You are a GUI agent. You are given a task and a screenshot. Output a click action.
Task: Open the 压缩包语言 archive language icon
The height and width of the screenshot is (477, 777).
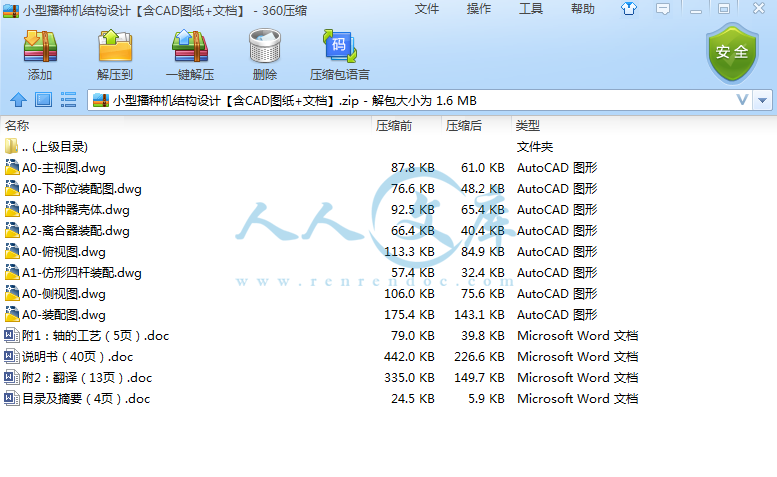(x=339, y=46)
